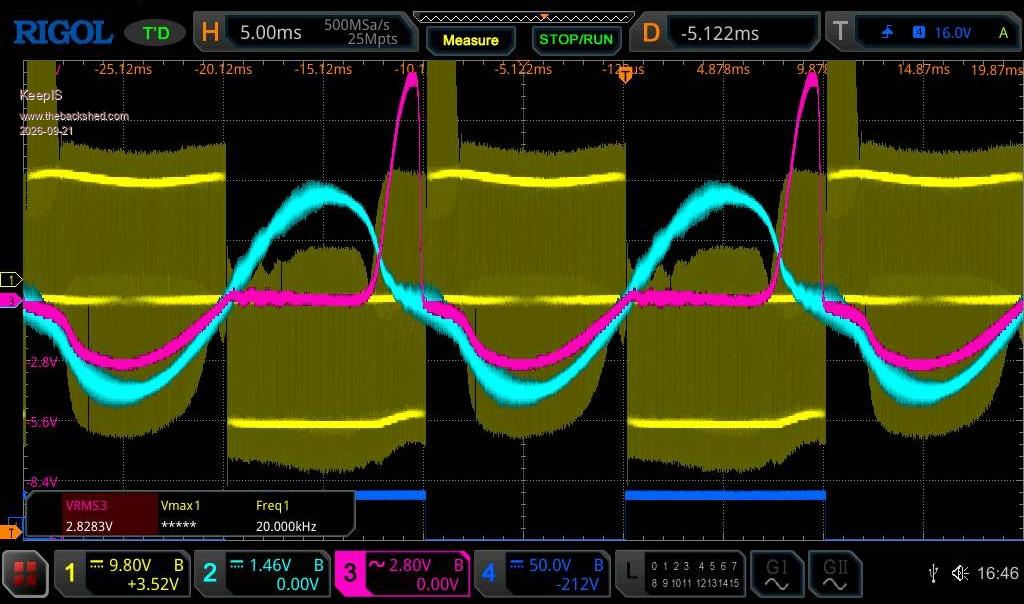Screen dimensions: 1024x604
Task: Select channel 3 tab at 2.80V
Action: click(x=402, y=573)
